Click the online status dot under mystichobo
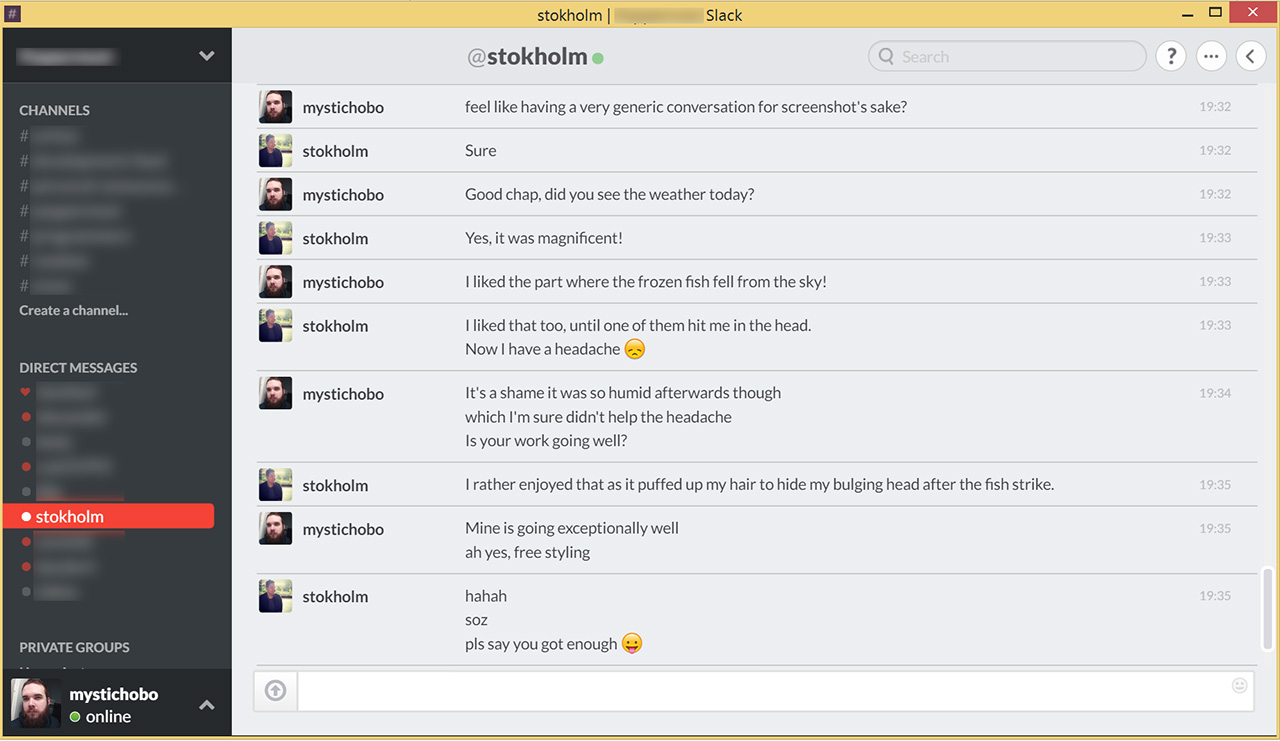The height and width of the screenshot is (741, 1280). tap(76, 716)
